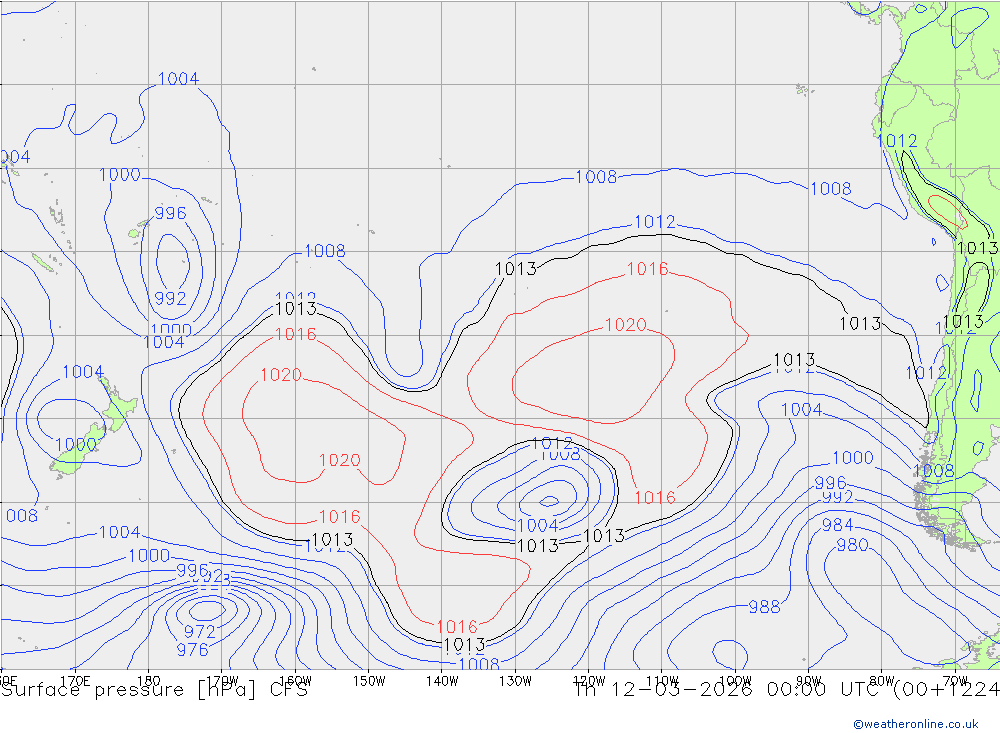Click the weatheronline.co.uk copyright link

915,723
